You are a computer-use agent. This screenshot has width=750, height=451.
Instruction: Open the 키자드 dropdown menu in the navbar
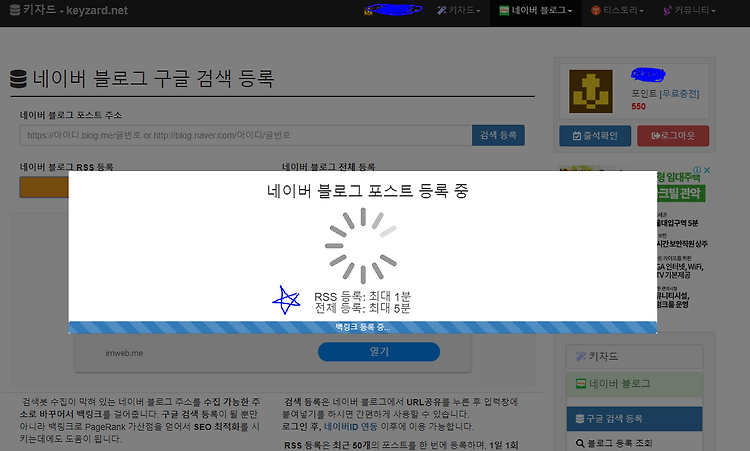(x=459, y=10)
